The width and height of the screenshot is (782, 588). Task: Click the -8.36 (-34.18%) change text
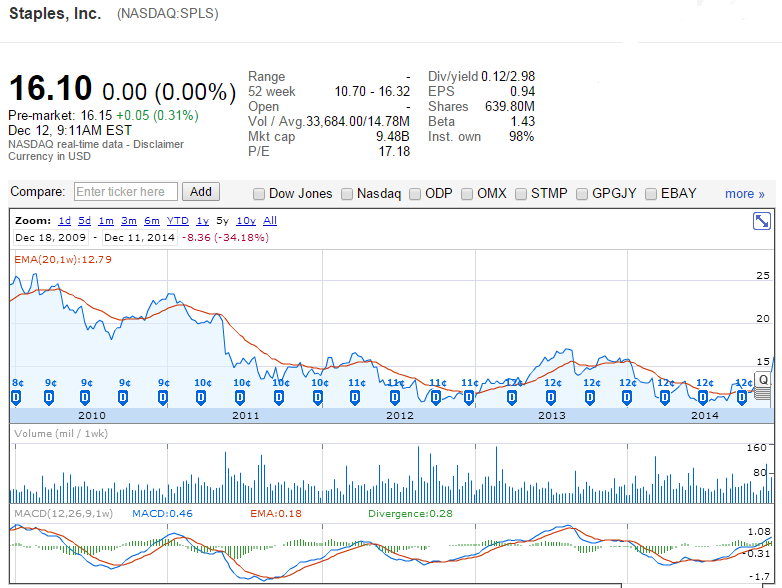(225, 237)
